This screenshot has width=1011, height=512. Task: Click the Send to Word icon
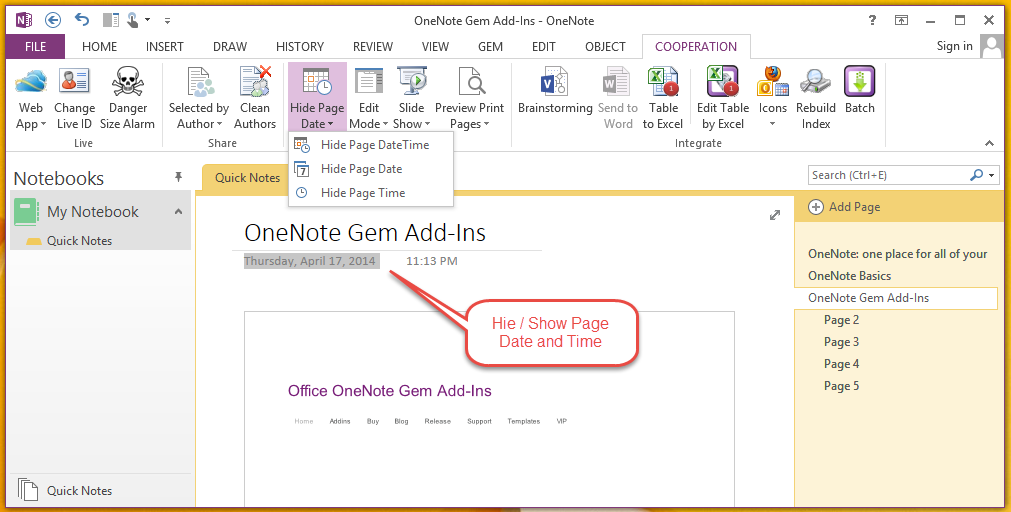click(x=617, y=82)
